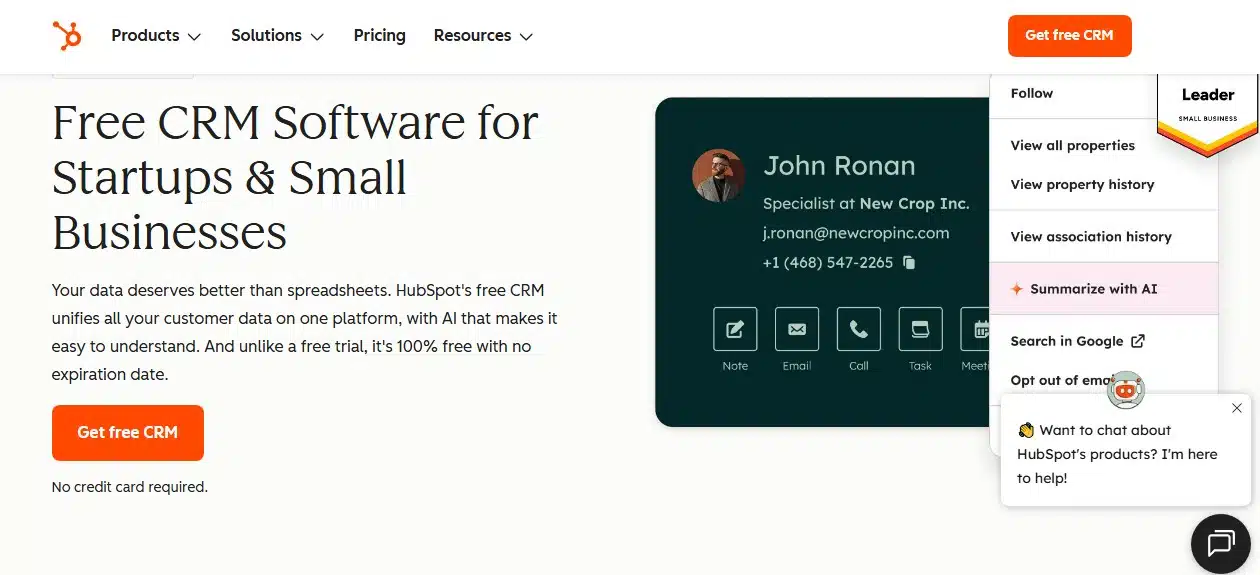Expand the Solutions menu
Image resolution: width=1260 pixels, height=575 pixels.
[277, 36]
